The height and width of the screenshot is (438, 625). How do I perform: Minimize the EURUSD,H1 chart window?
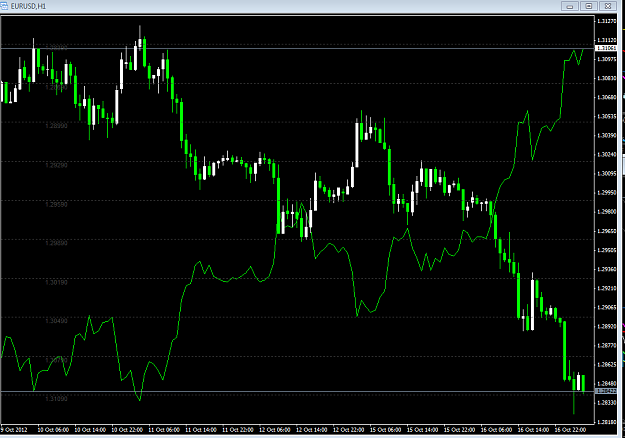point(570,6)
